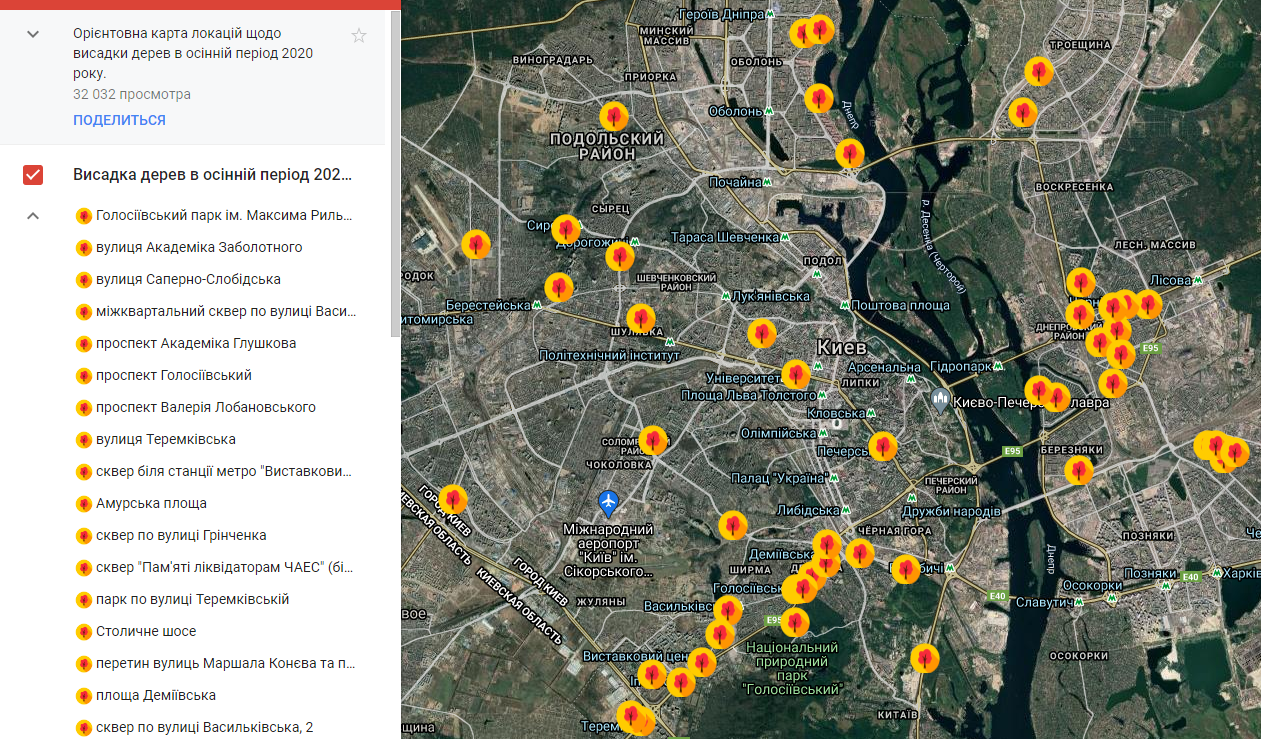Star this map with the star icon

(359, 36)
